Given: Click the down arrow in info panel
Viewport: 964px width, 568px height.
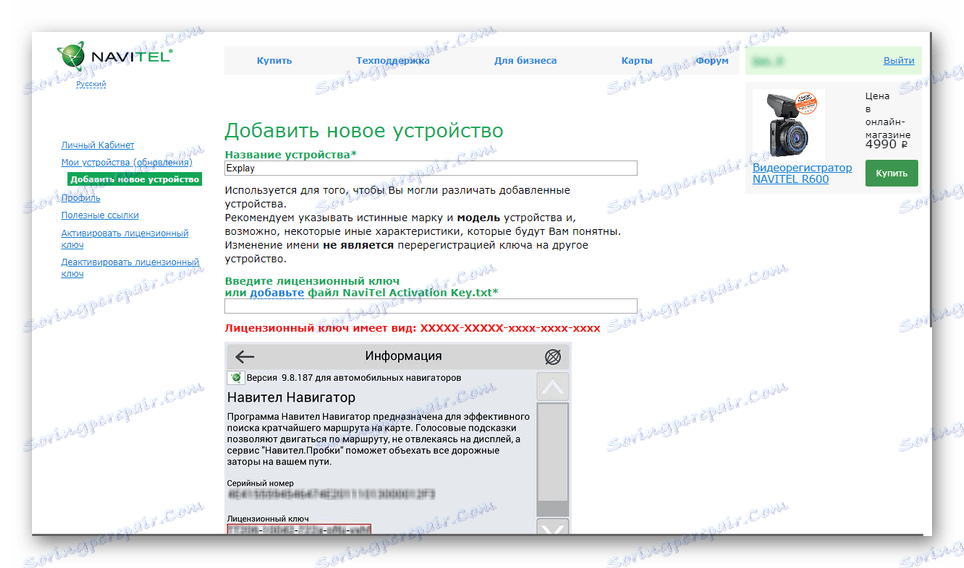Looking at the screenshot, I should tap(553, 526).
